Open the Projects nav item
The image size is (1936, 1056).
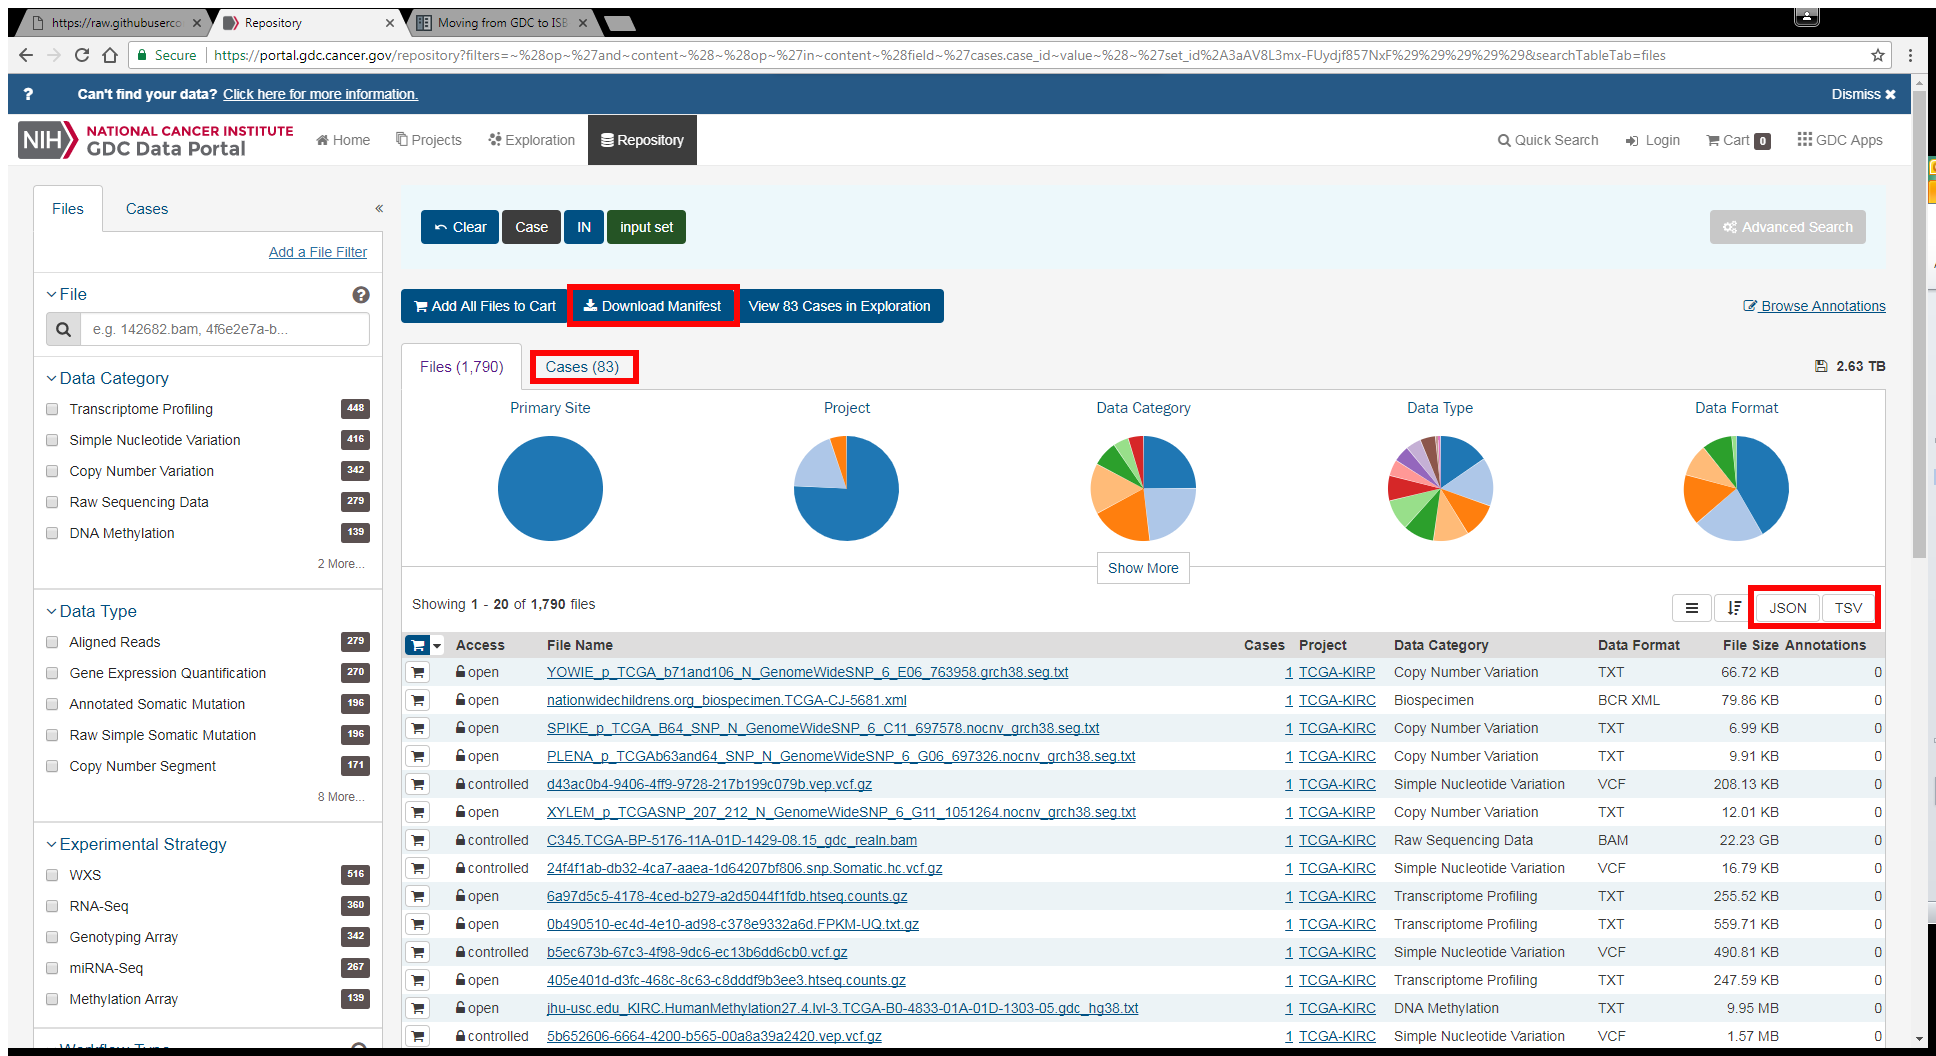429,140
